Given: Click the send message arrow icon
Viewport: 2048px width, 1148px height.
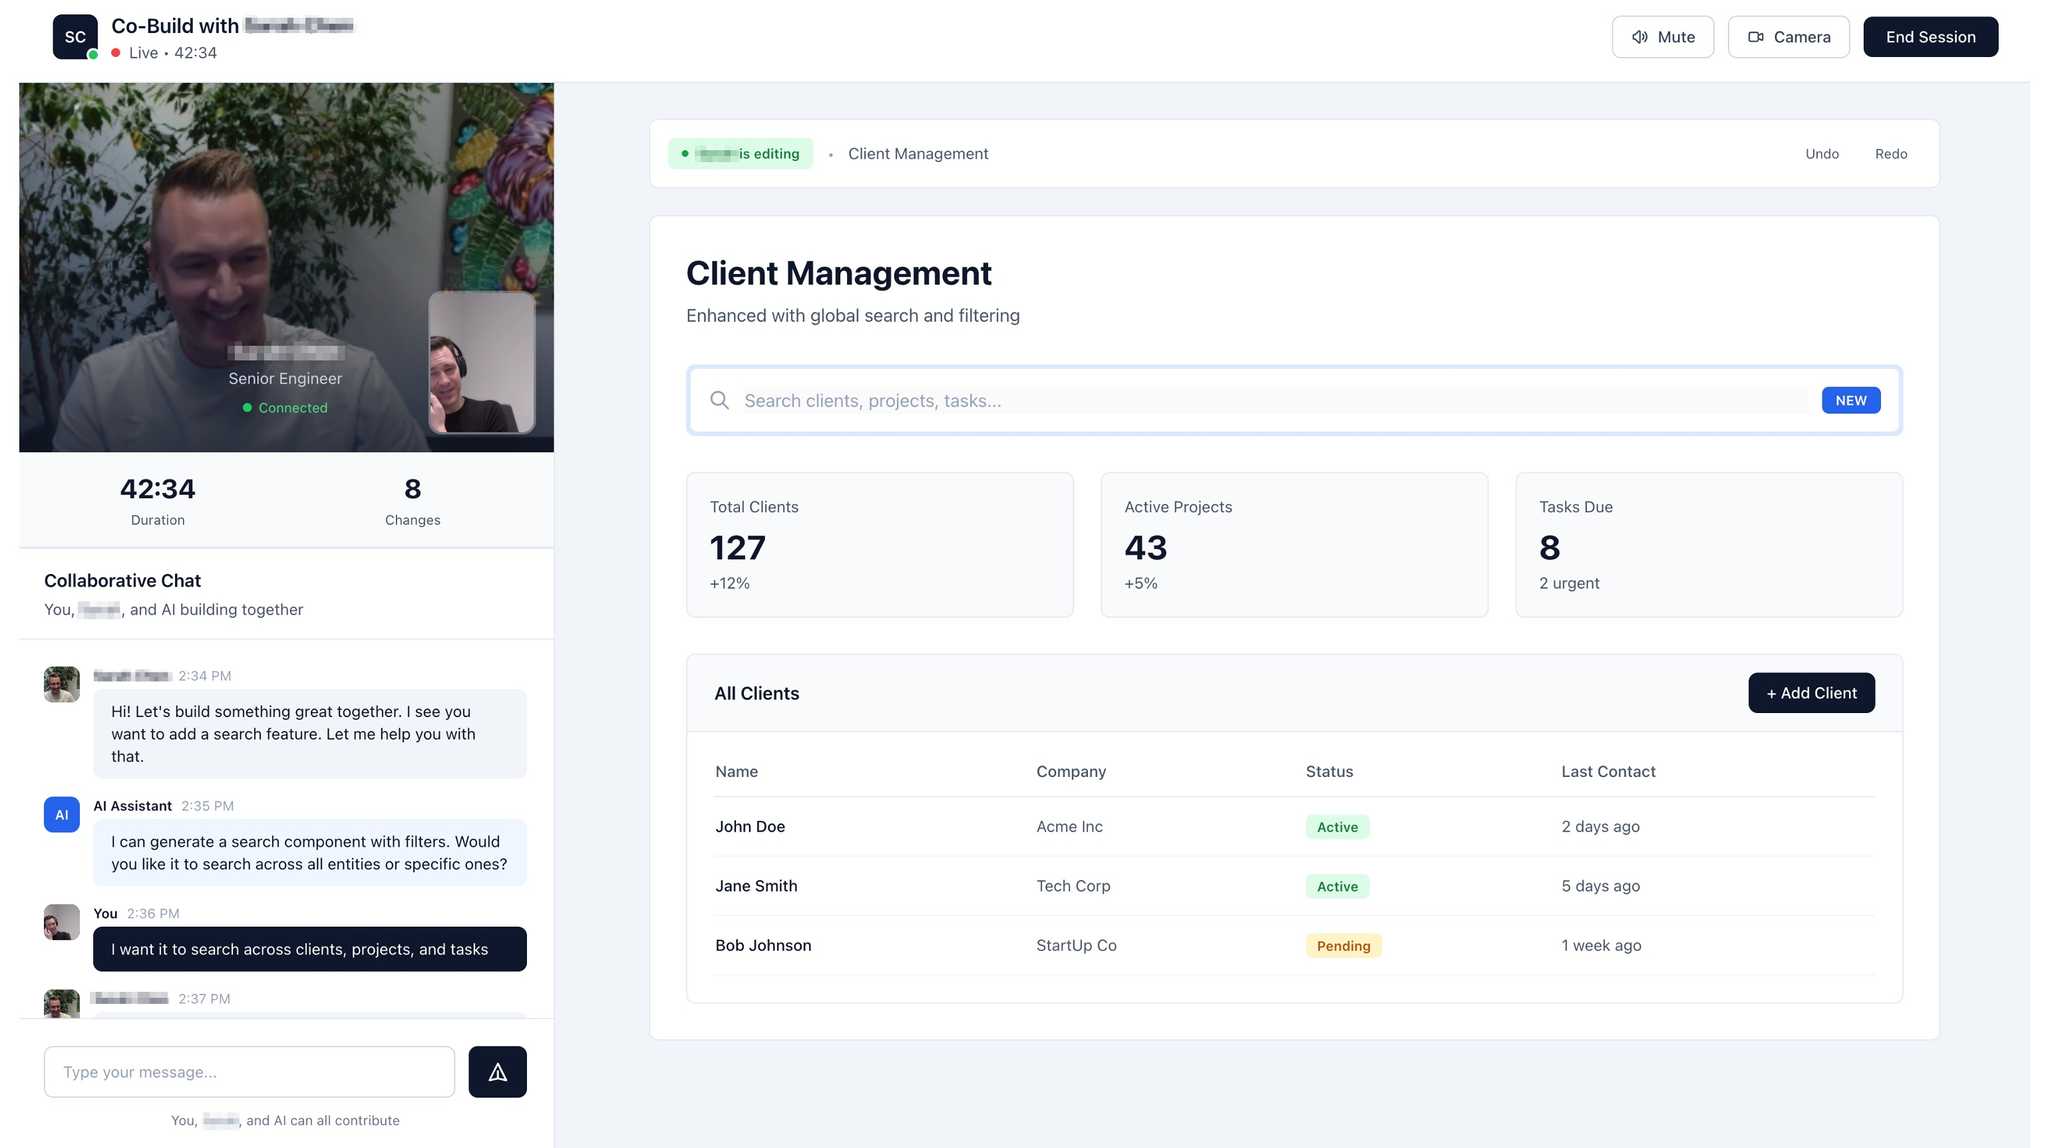Looking at the screenshot, I should click(497, 1072).
